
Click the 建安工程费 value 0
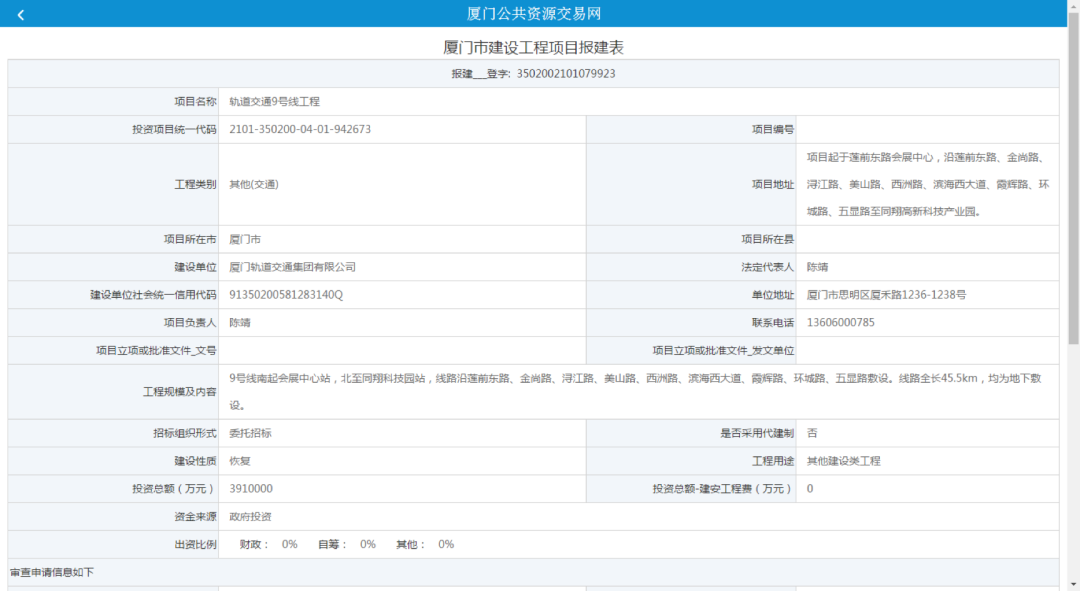[810, 488]
